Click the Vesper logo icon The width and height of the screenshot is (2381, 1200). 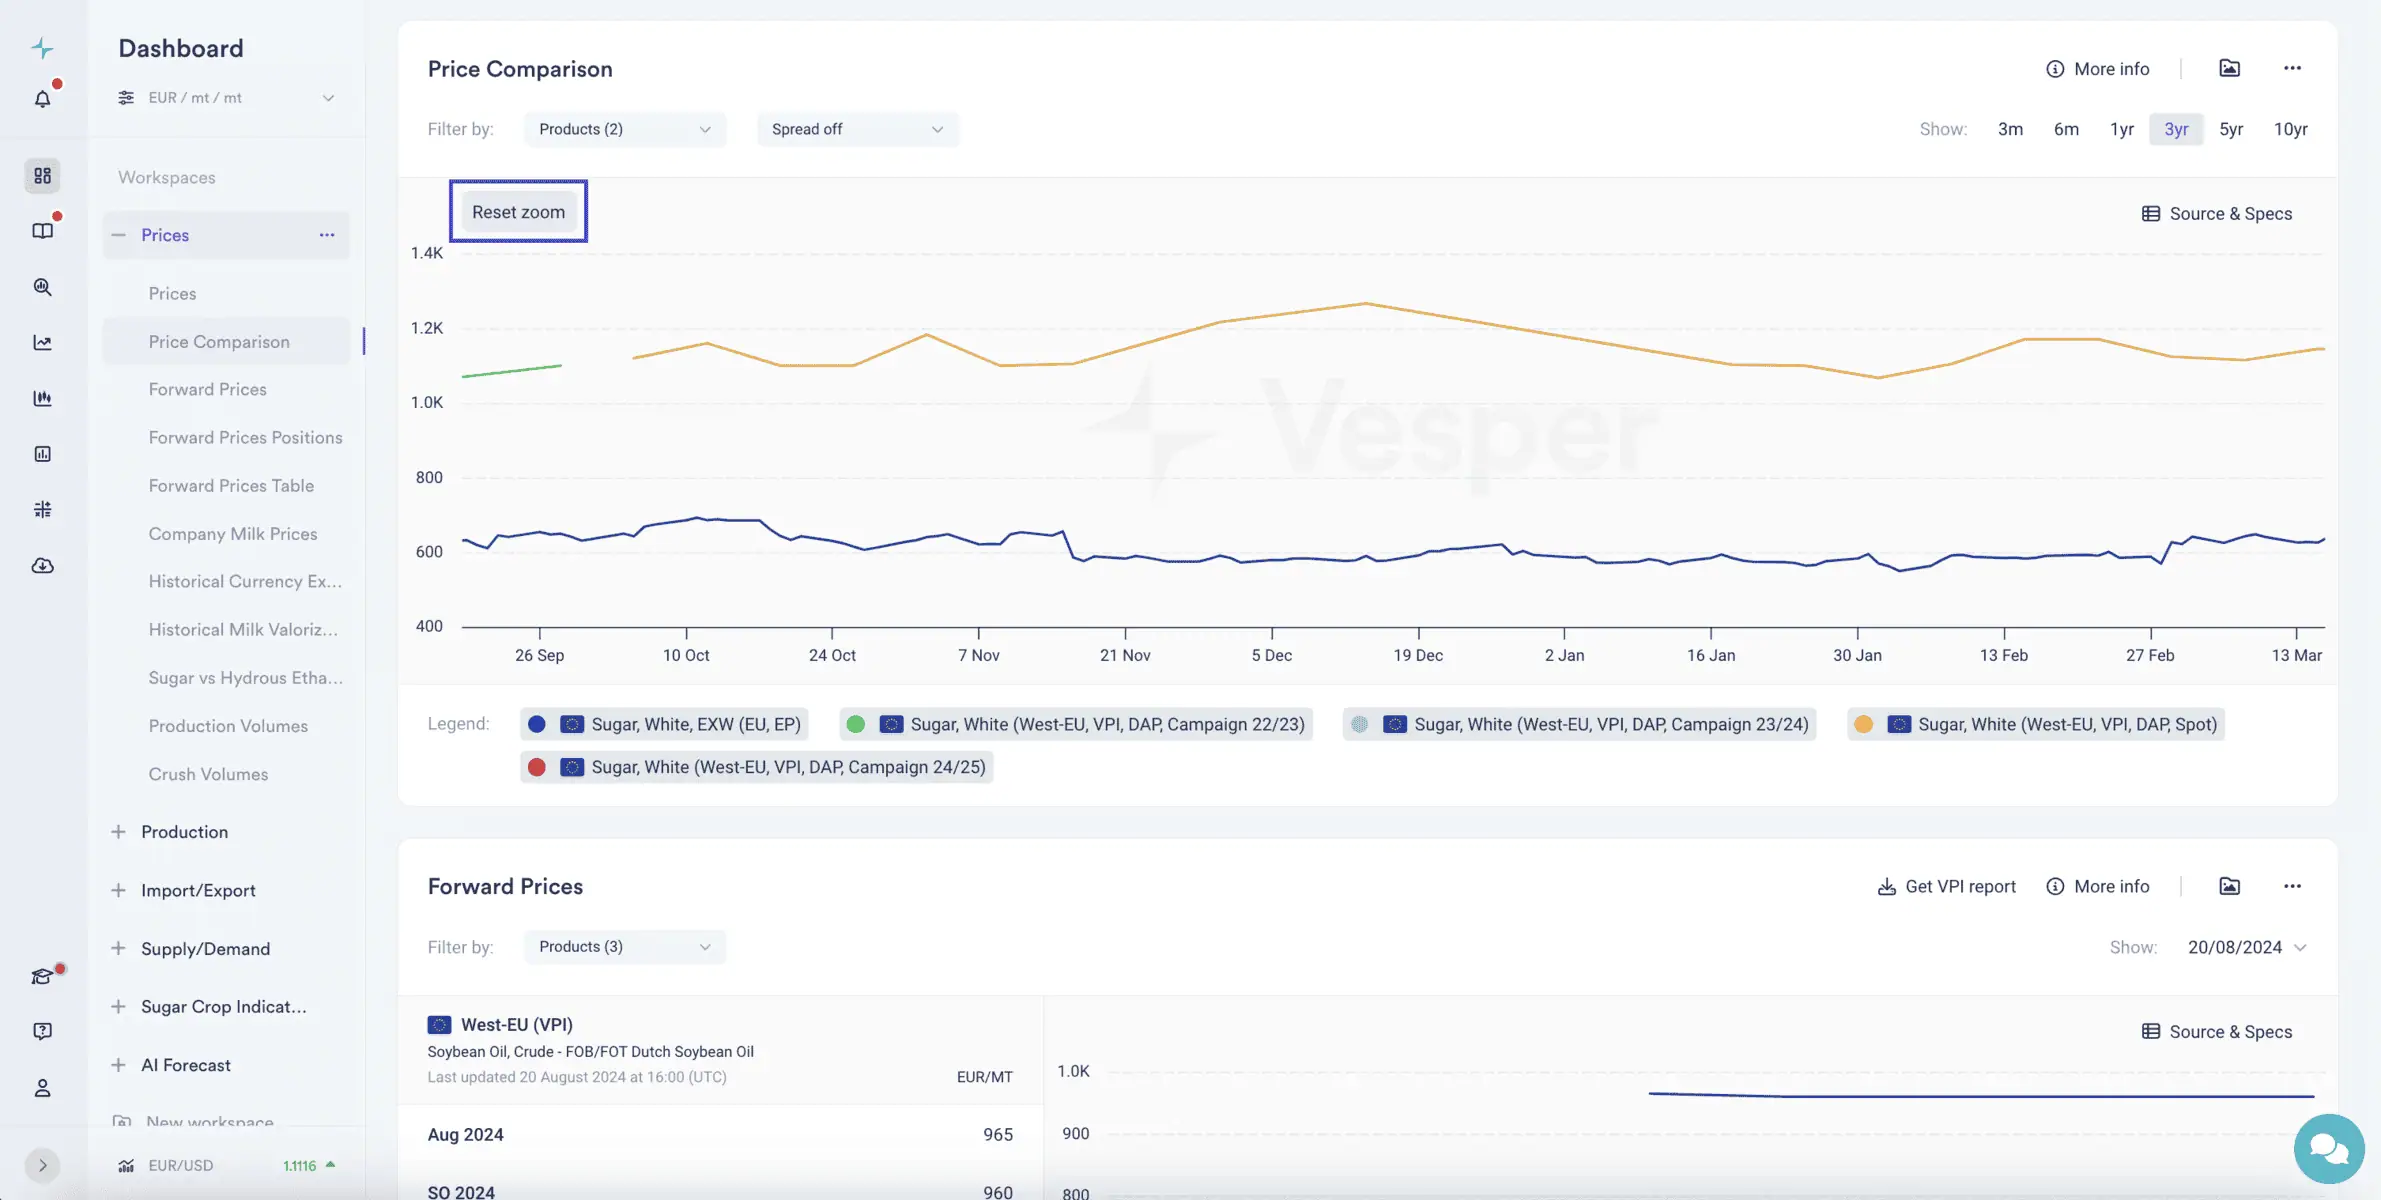click(x=42, y=48)
